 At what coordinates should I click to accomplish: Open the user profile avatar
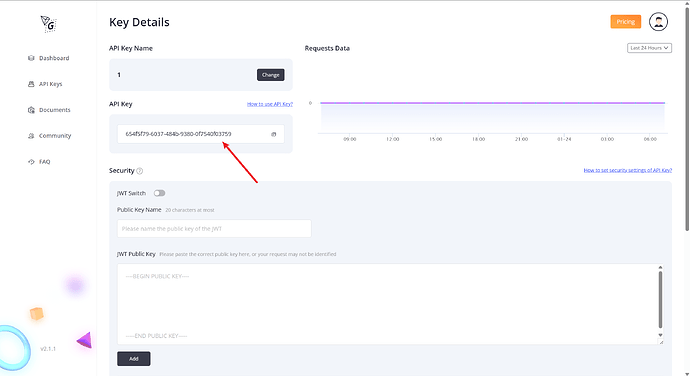point(658,22)
